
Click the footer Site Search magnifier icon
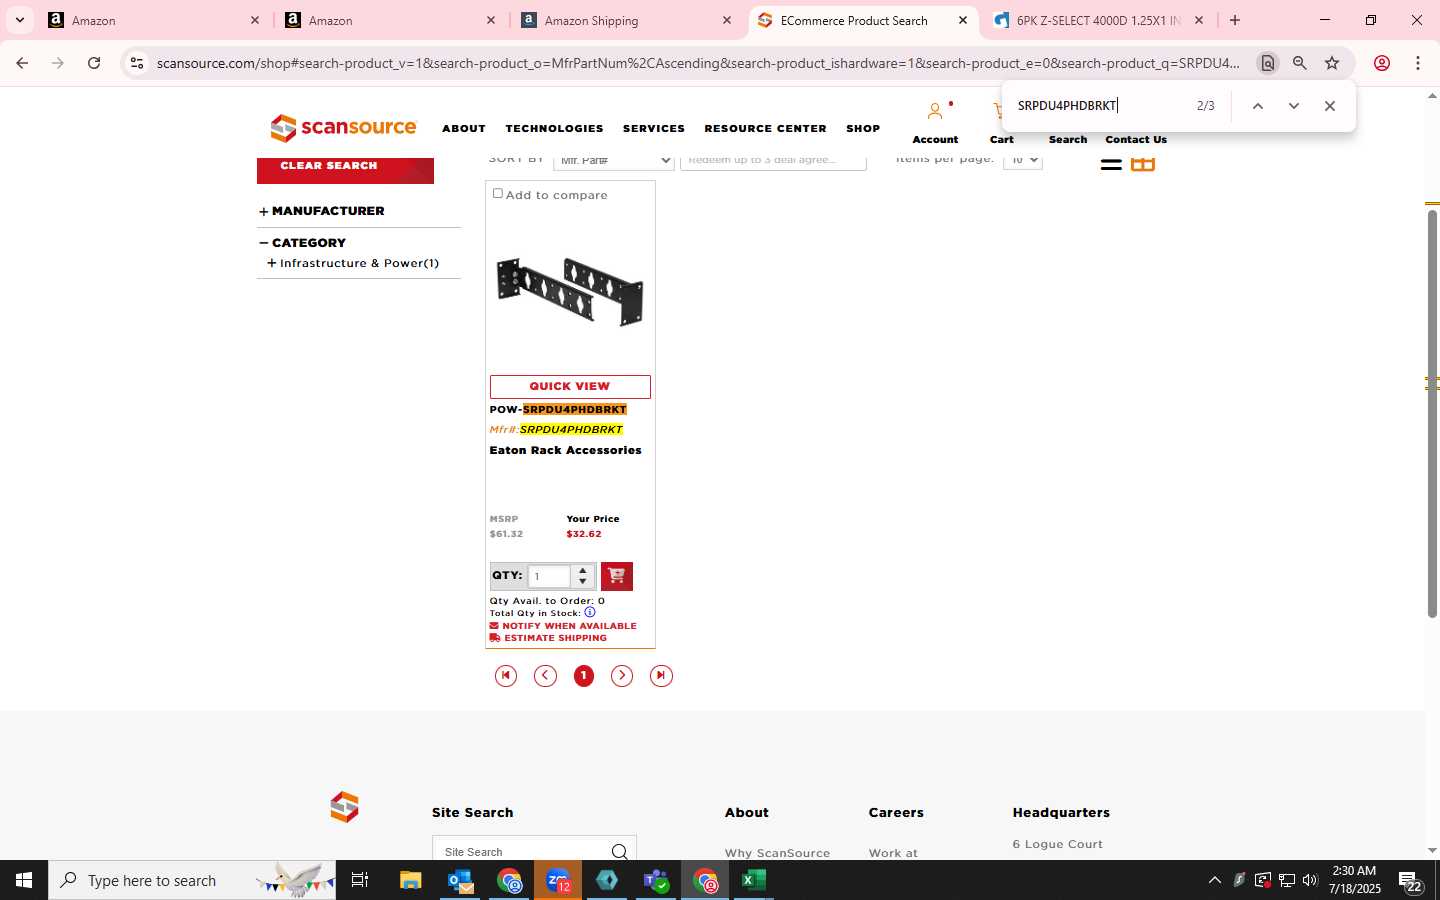point(620,852)
